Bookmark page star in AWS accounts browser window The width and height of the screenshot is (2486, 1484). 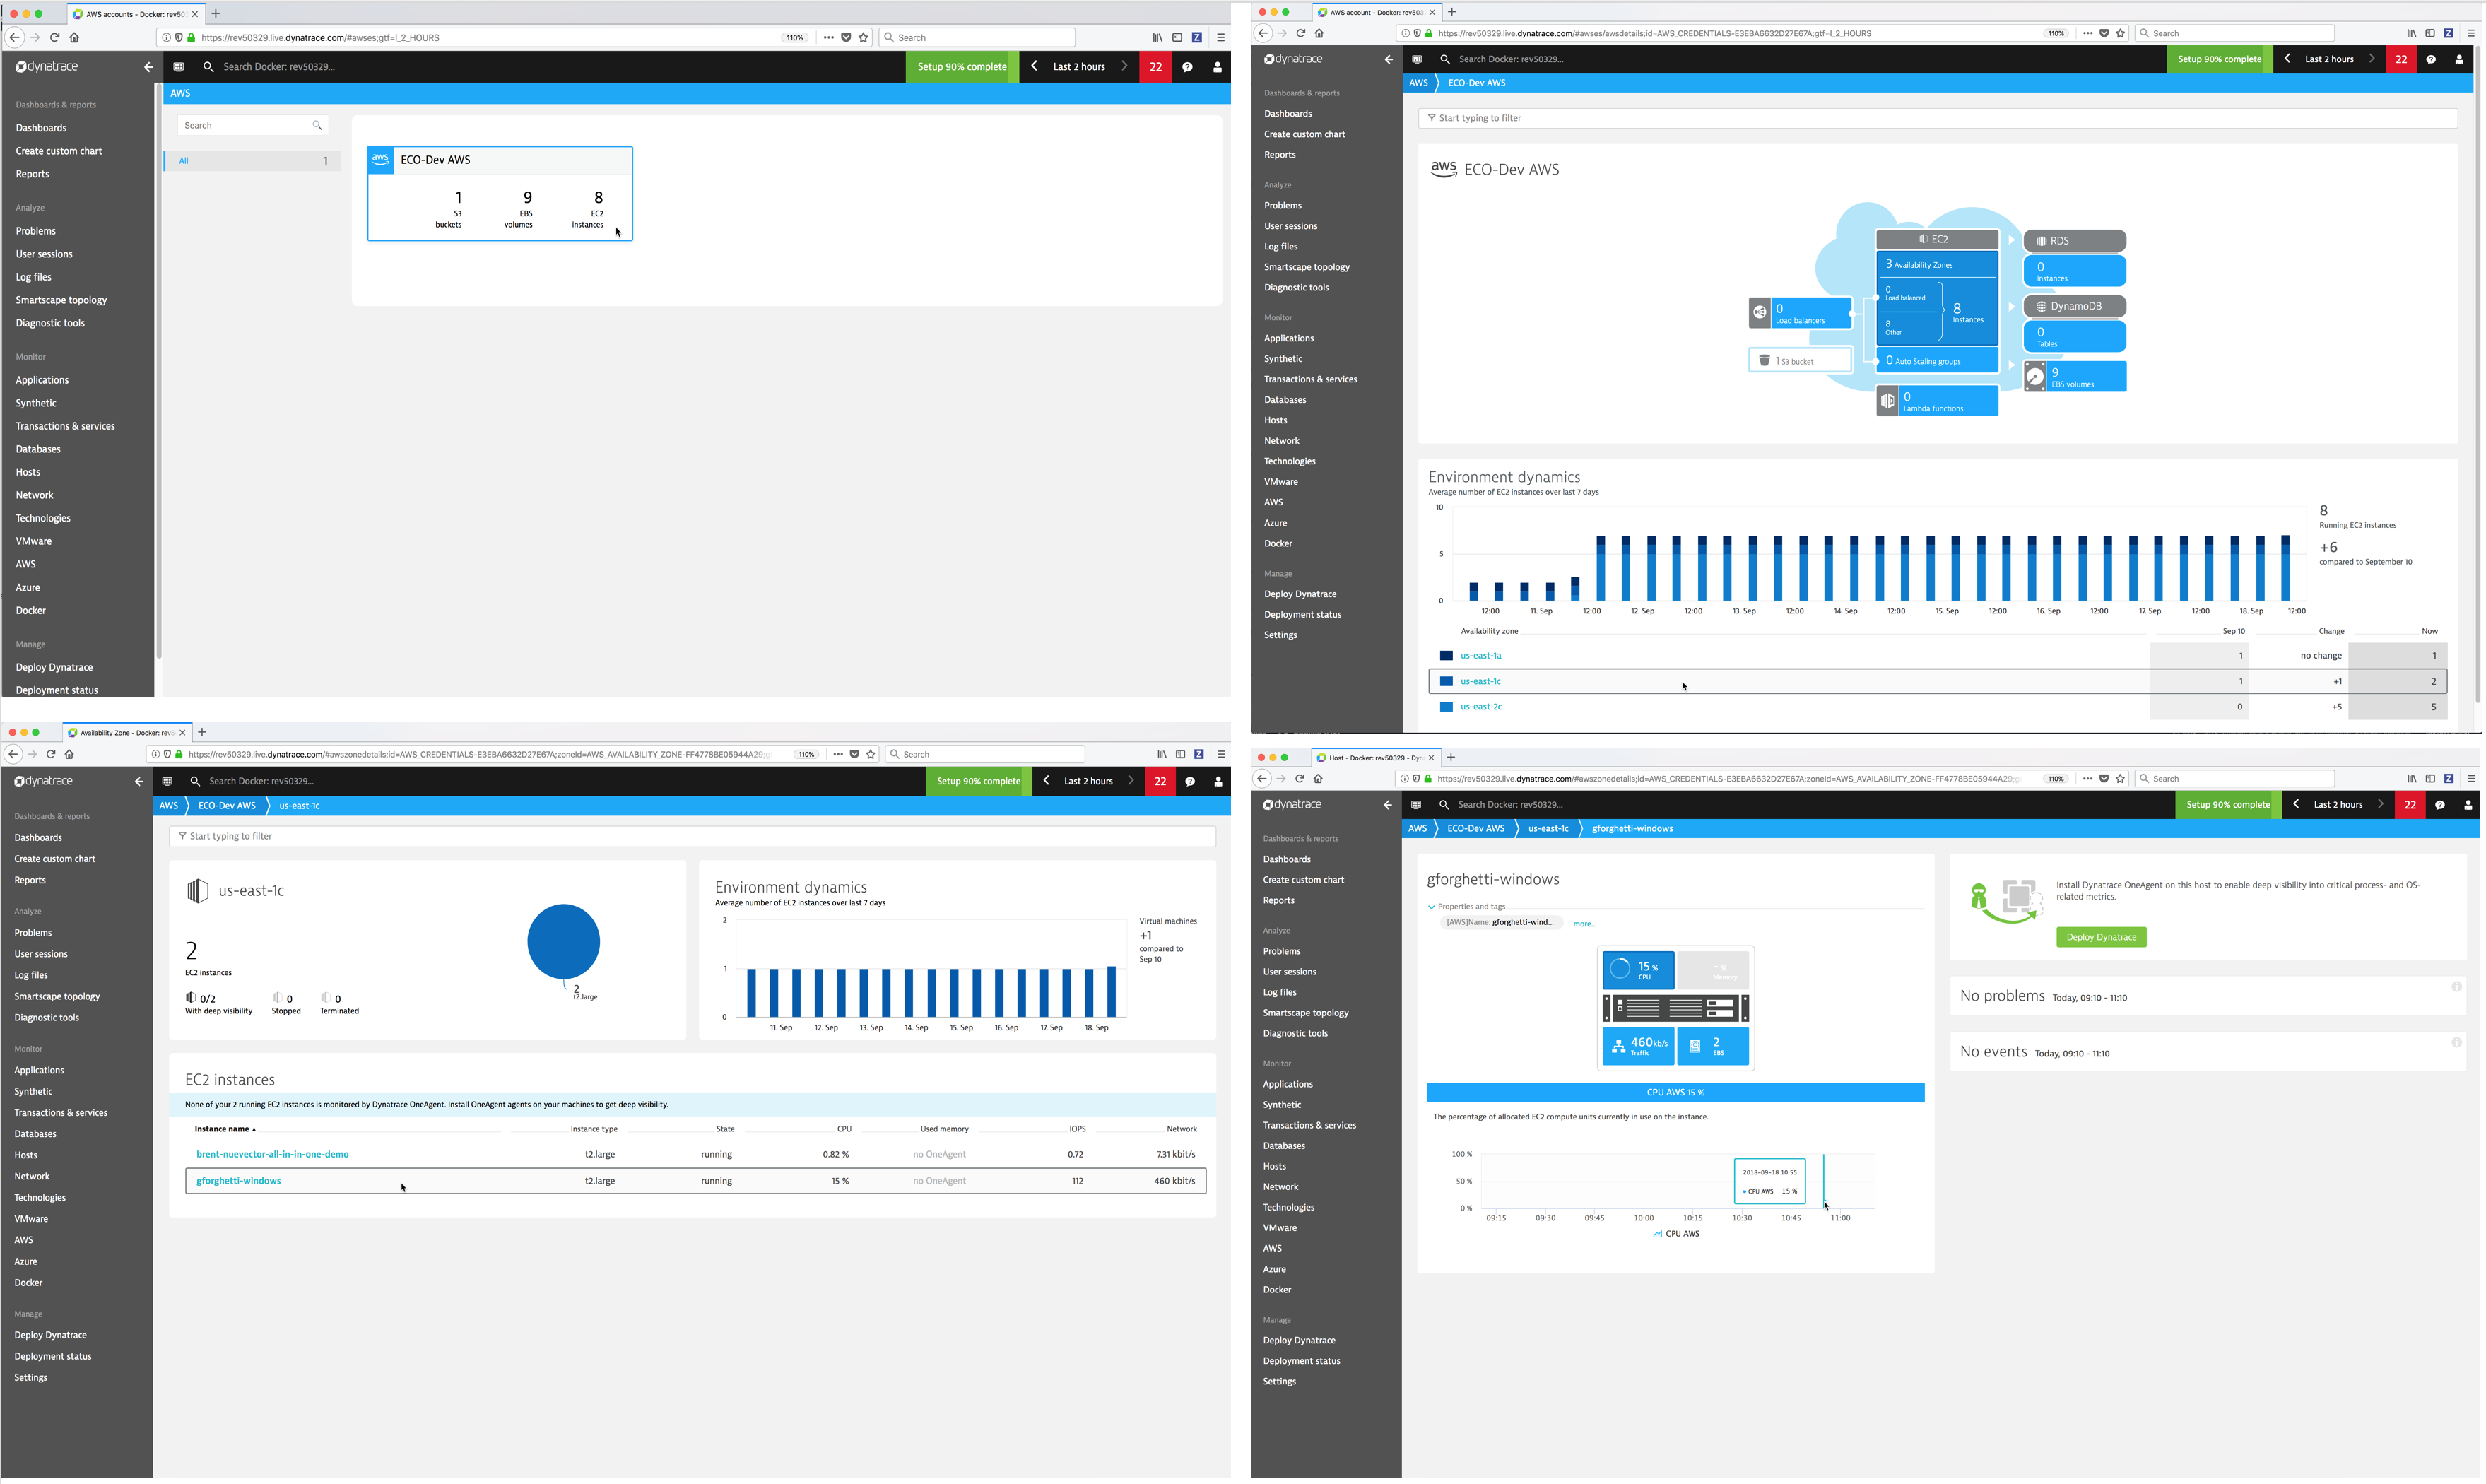863,38
